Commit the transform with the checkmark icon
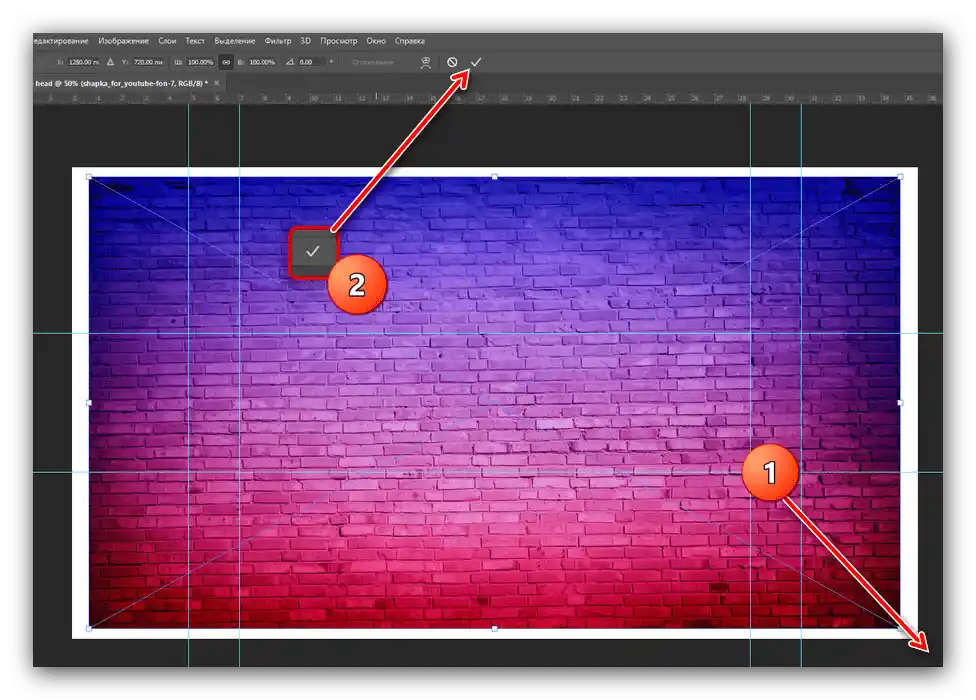 coord(476,62)
